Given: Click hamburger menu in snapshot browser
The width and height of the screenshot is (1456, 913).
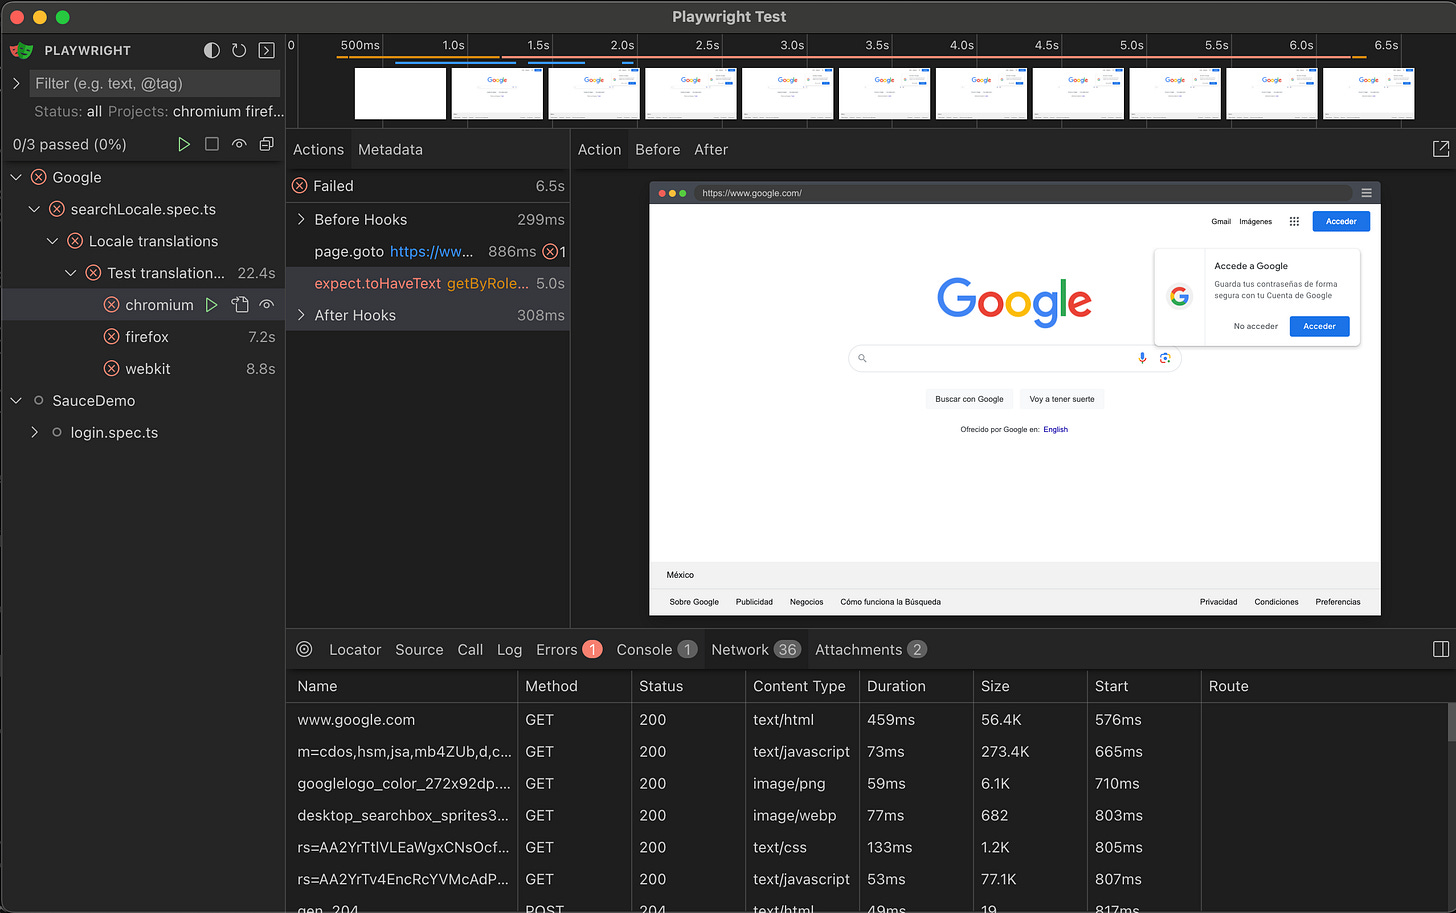Looking at the screenshot, I should [1366, 193].
